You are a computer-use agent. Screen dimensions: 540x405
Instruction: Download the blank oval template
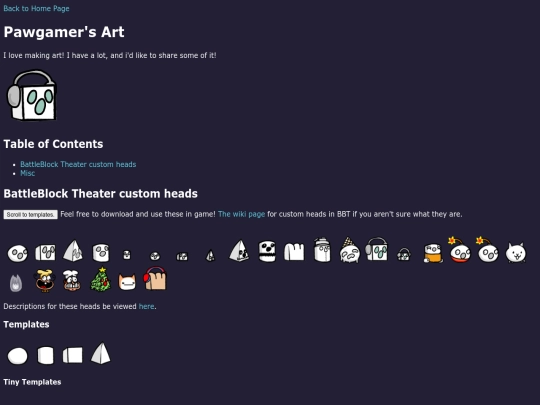click(x=18, y=356)
